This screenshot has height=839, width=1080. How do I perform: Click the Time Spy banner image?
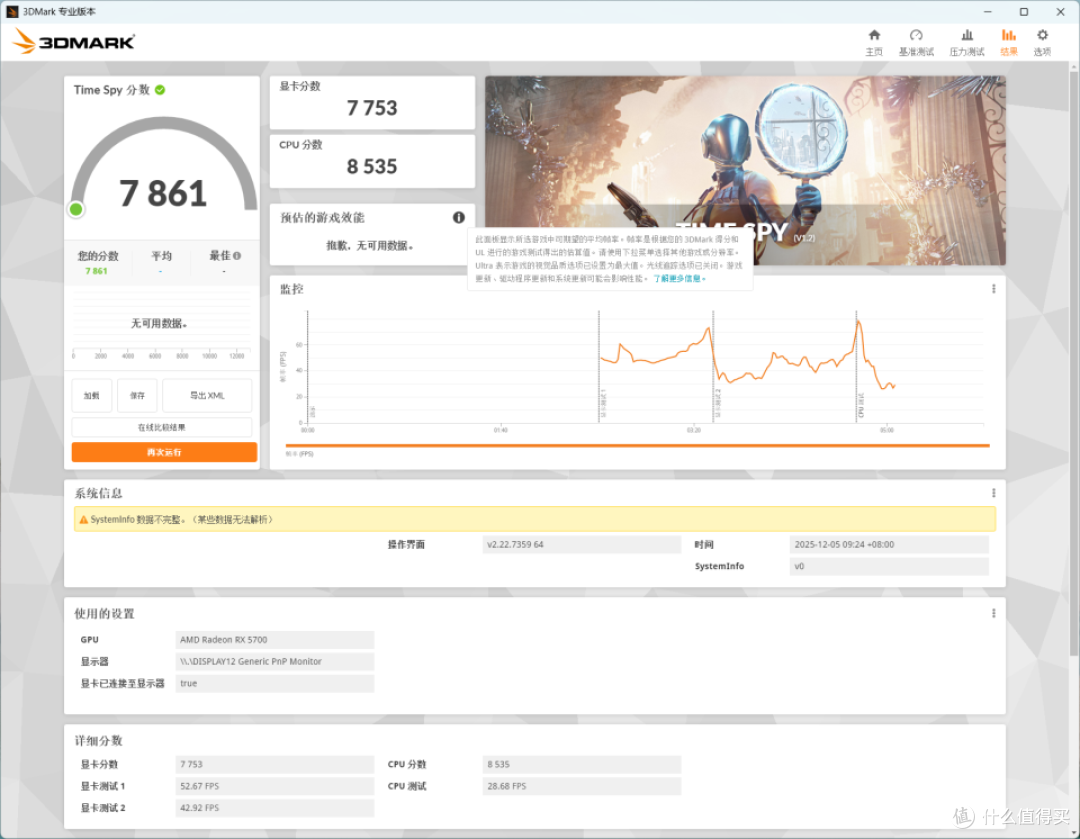745,170
